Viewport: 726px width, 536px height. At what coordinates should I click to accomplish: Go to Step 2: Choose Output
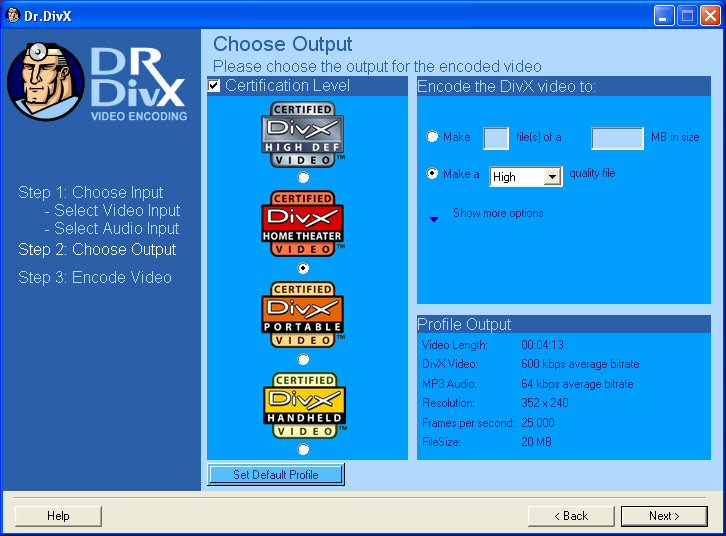click(97, 249)
